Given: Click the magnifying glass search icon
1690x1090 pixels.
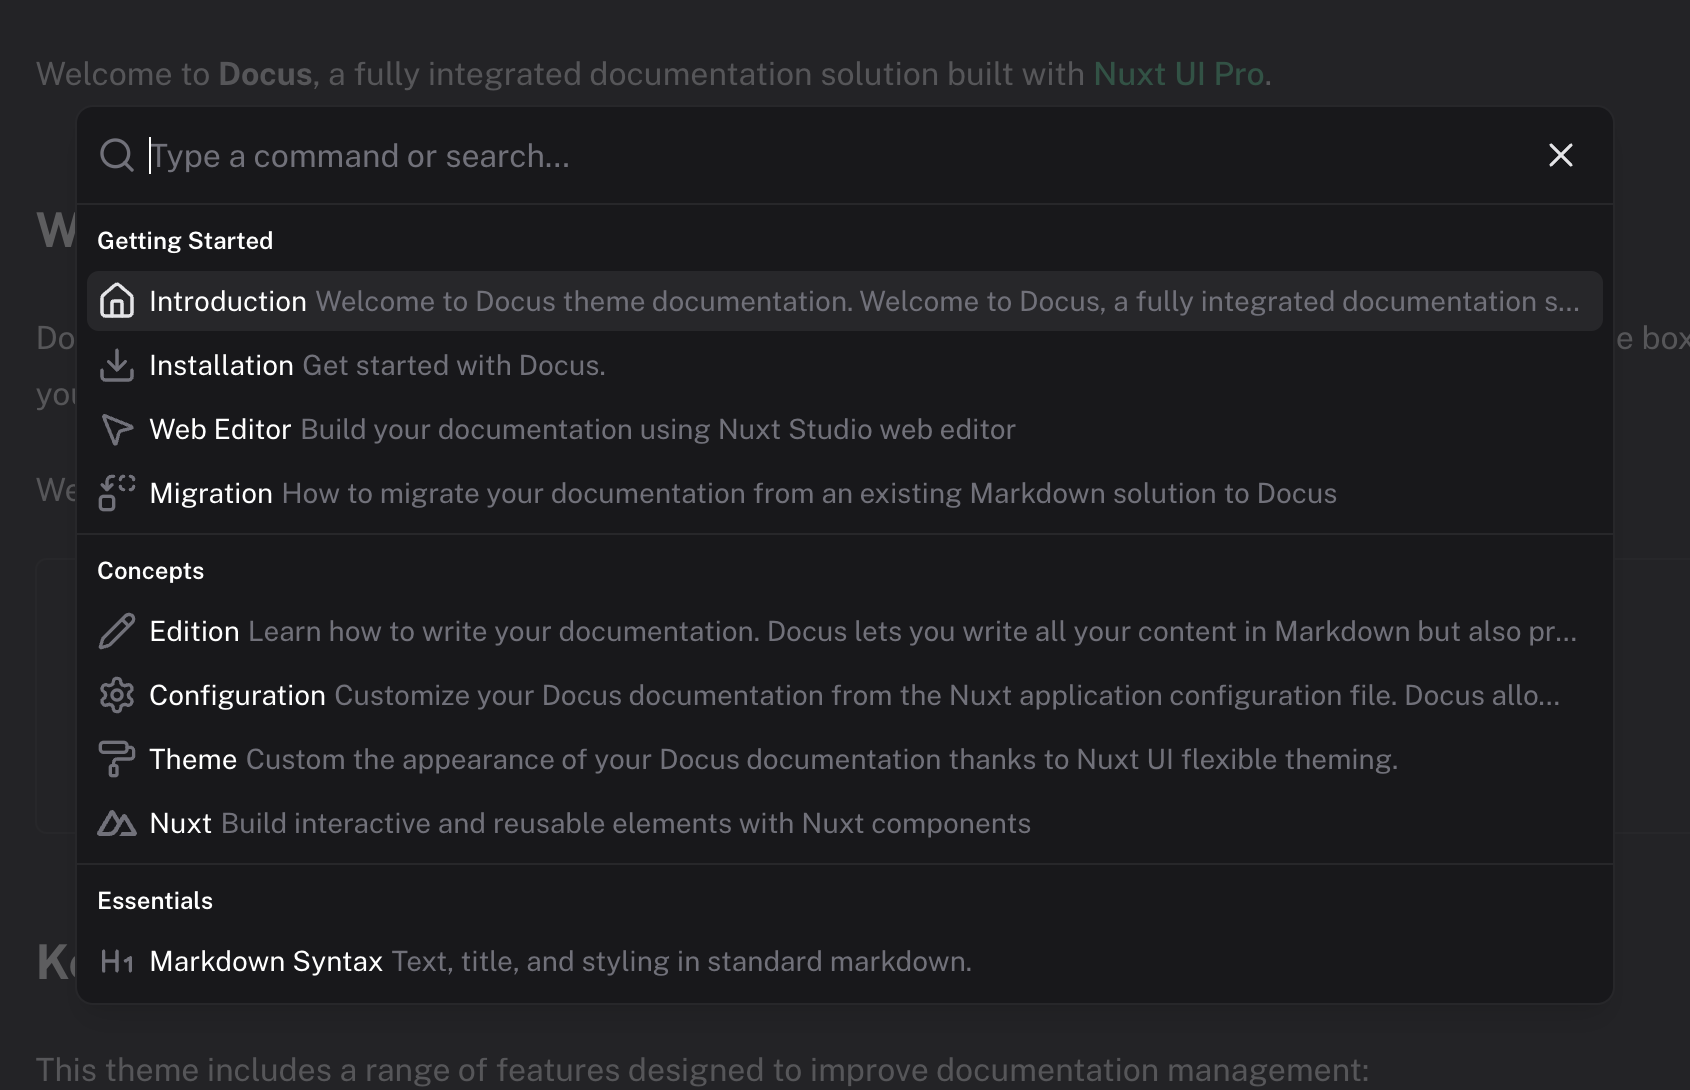Looking at the screenshot, I should (117, 155).
